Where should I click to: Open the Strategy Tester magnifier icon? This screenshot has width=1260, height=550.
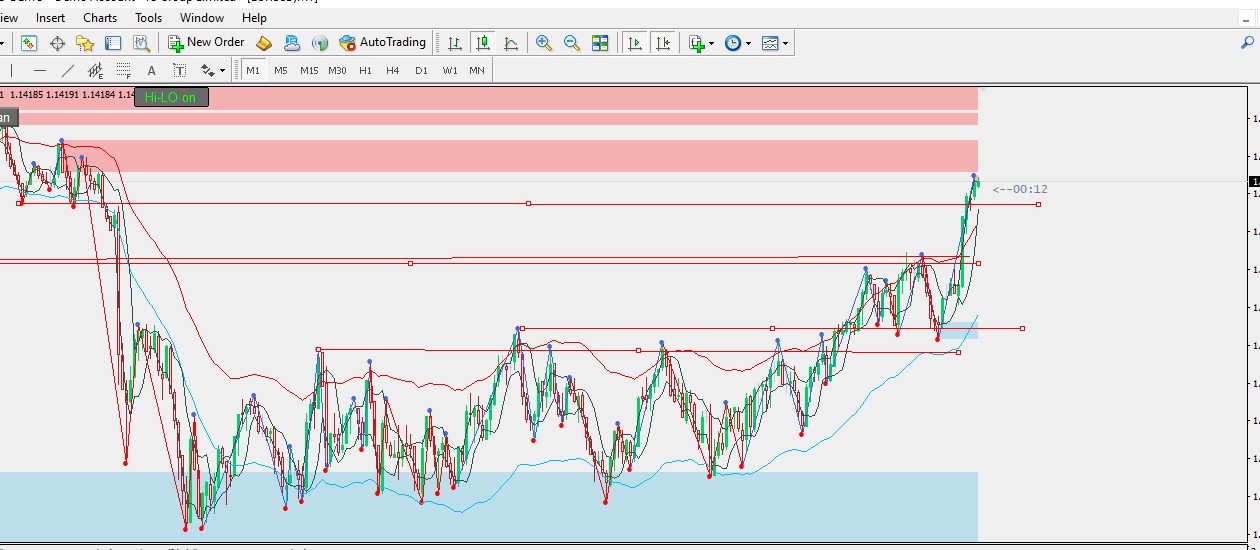141,43
